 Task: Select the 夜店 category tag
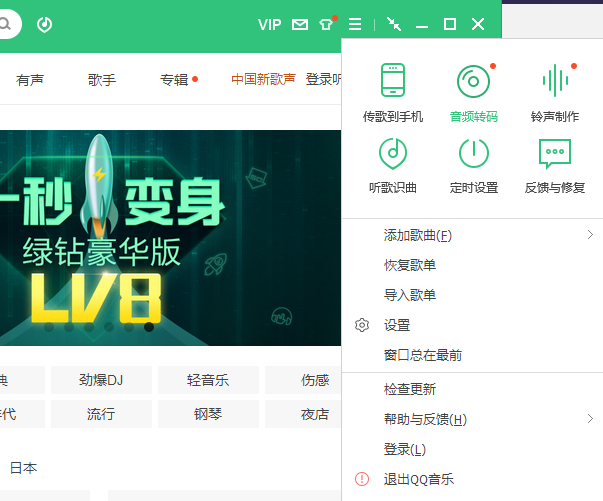coord(303,414)
